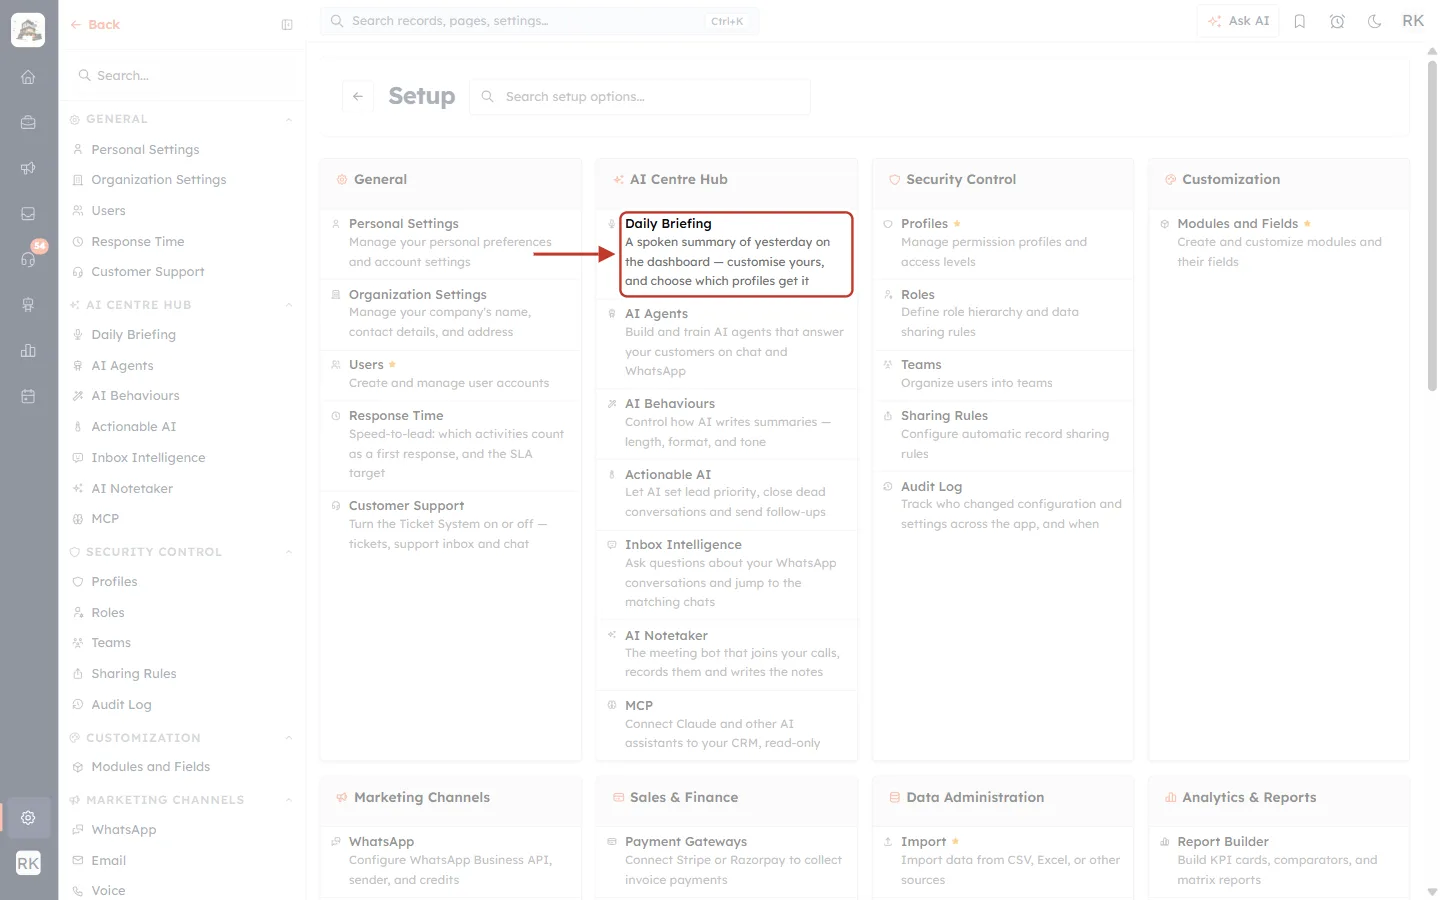1440x900 pixels.
Task: Open the headset icon with the 54 badge
Action: point(28,259)
